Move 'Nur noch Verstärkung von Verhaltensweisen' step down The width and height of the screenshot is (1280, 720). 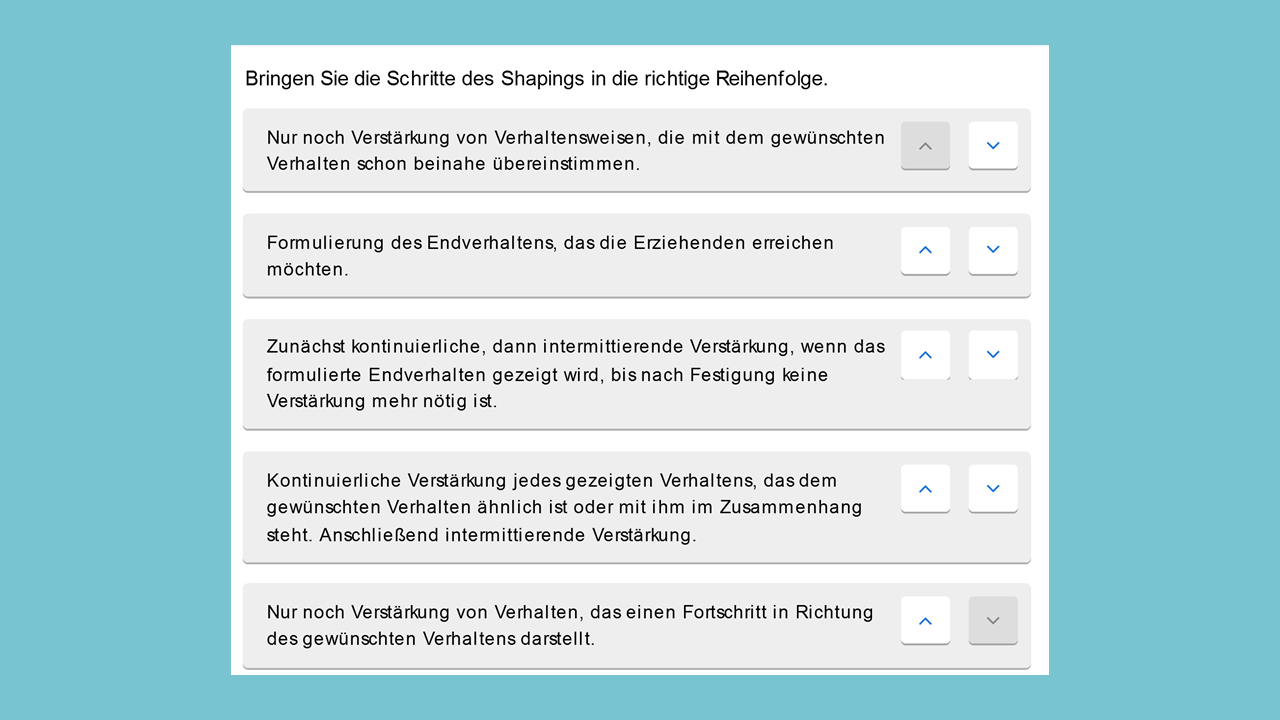pos(993,146)
